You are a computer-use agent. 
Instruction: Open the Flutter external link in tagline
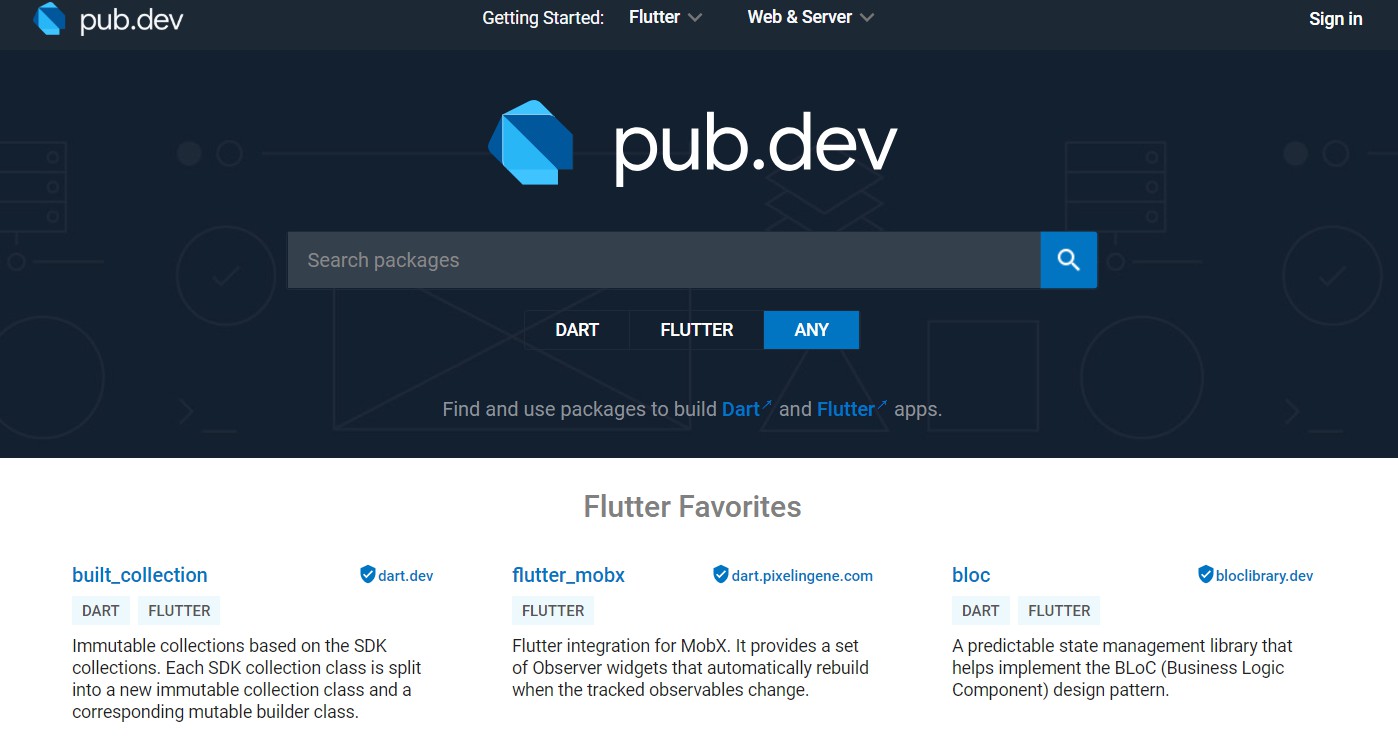point(846,409)
